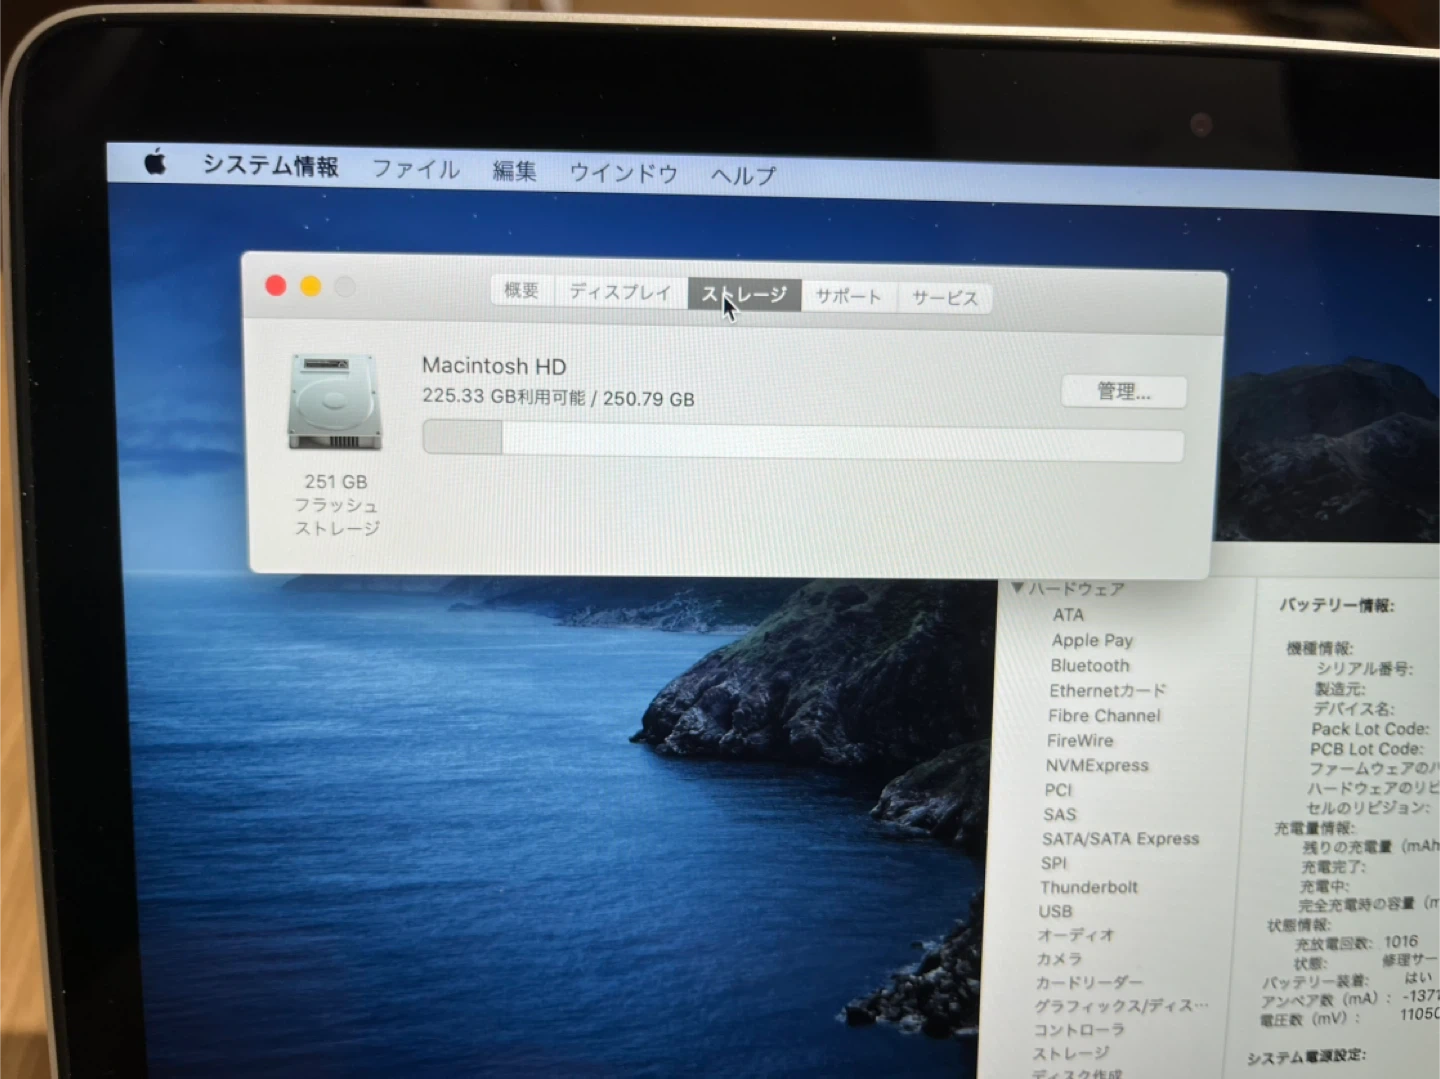The height and width of the screenshot is (1079, 1440).
Task: Switch to the 概要 tab
Action: click(x=522, y=290)
